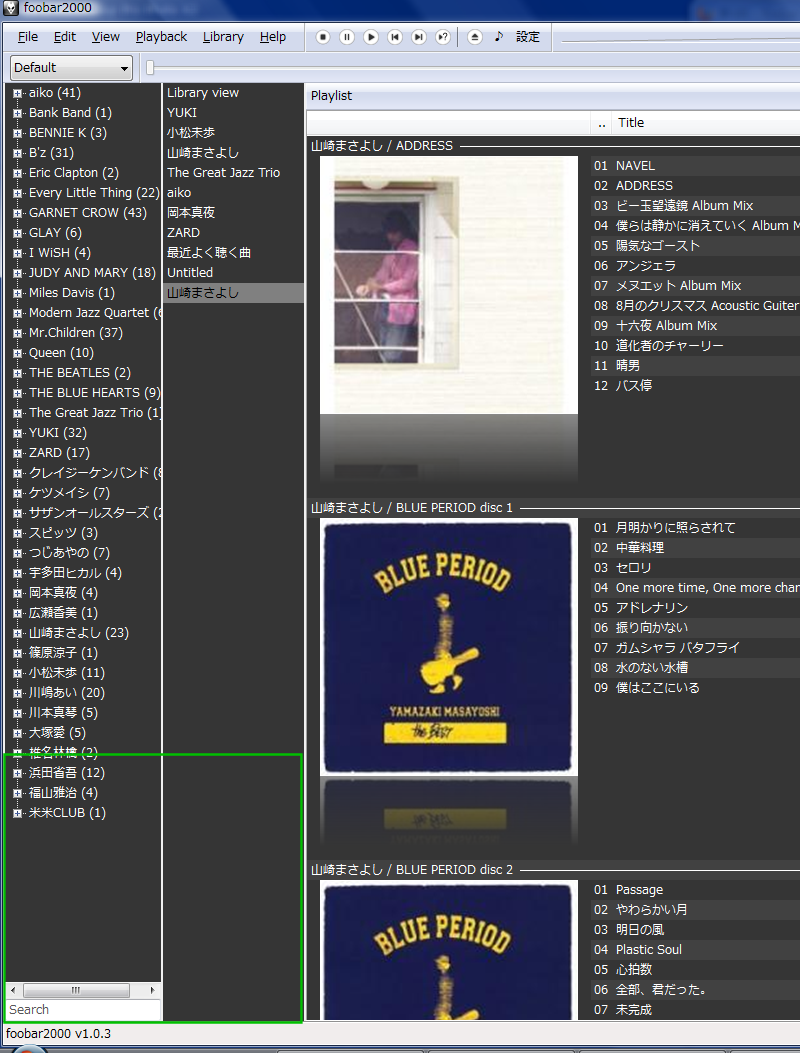This screenshot has height=1053, width=800.
Task: Skip to the previous track
Action: tap(395, 37)
